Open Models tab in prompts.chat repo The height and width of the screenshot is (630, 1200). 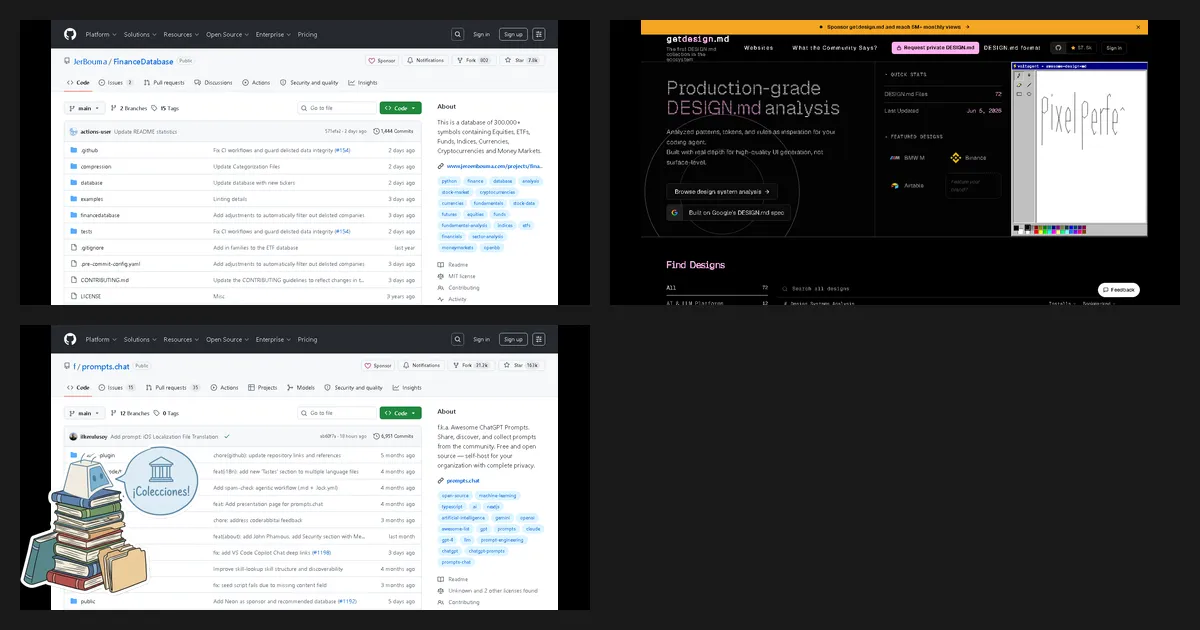coord(300,388)
